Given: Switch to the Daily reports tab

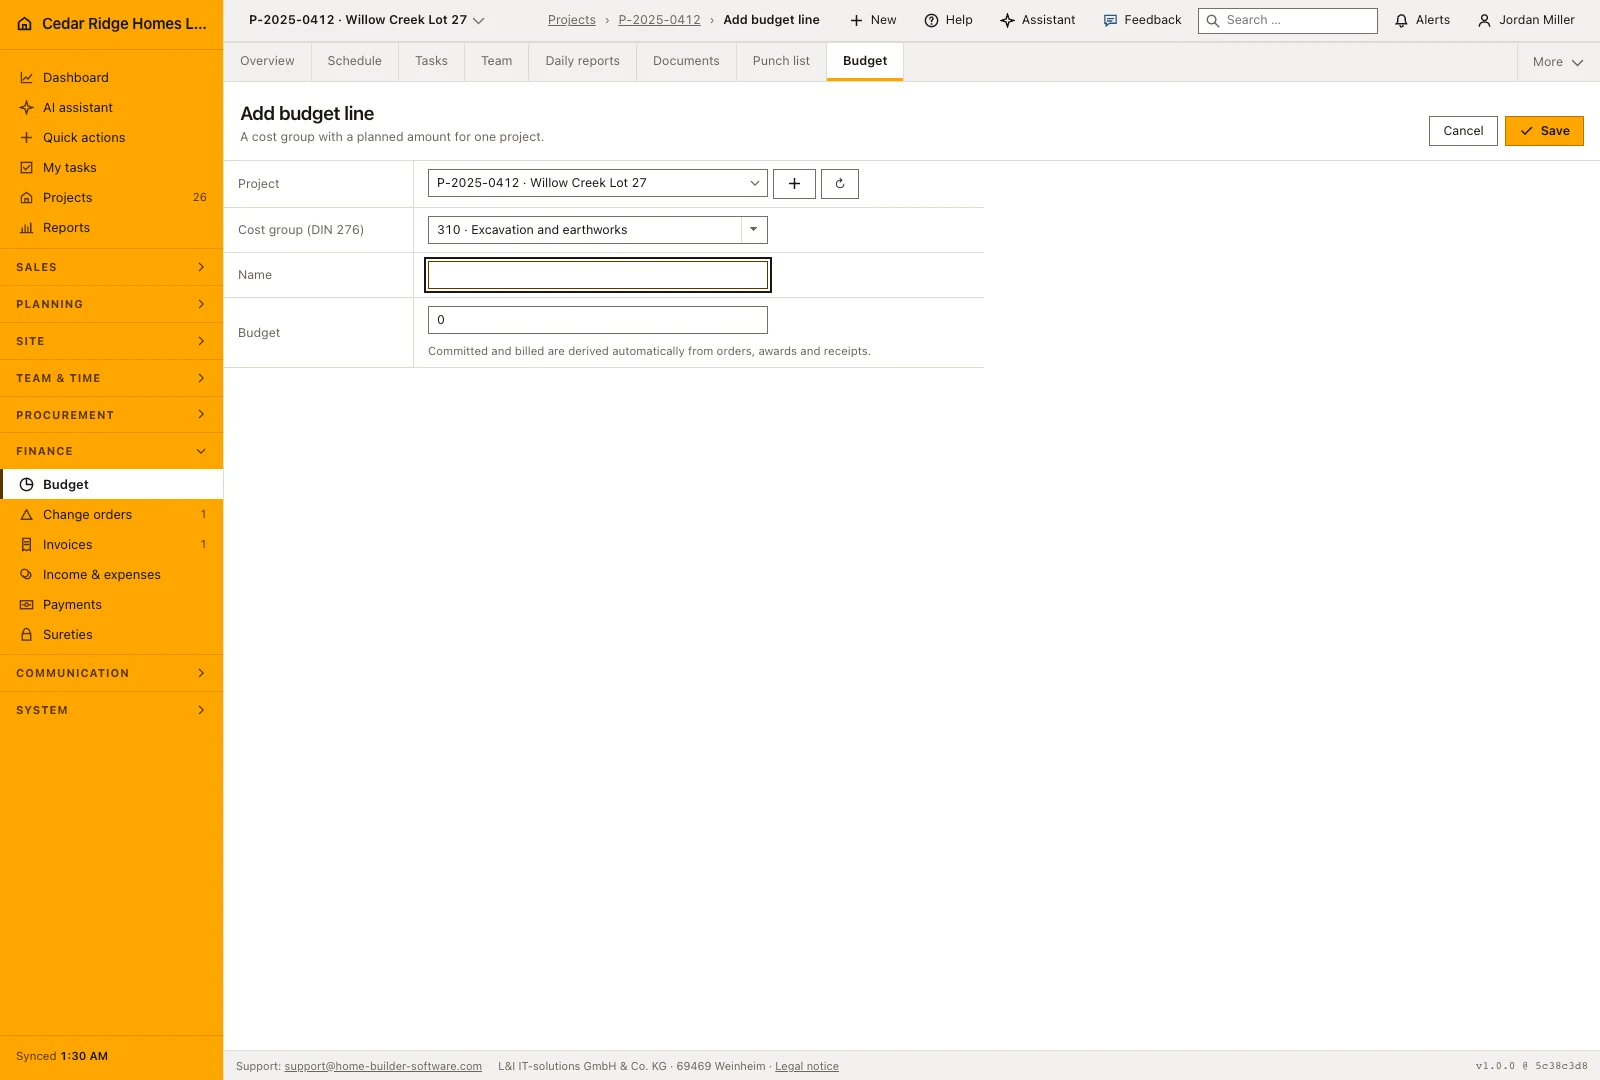Looking at the screenshot, I should pyautogui.click(x=583, y=61).
